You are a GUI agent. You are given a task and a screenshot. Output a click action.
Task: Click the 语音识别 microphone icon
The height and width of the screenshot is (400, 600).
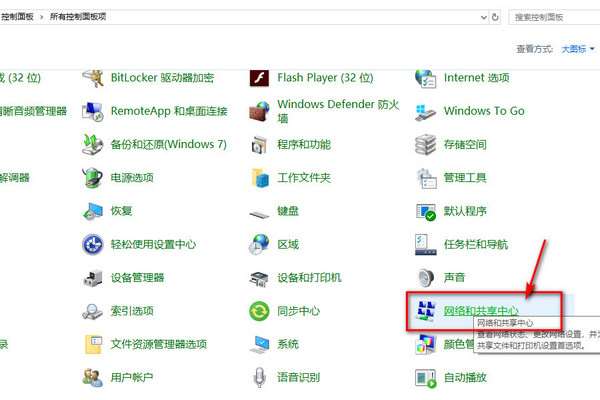pos(259,377)
